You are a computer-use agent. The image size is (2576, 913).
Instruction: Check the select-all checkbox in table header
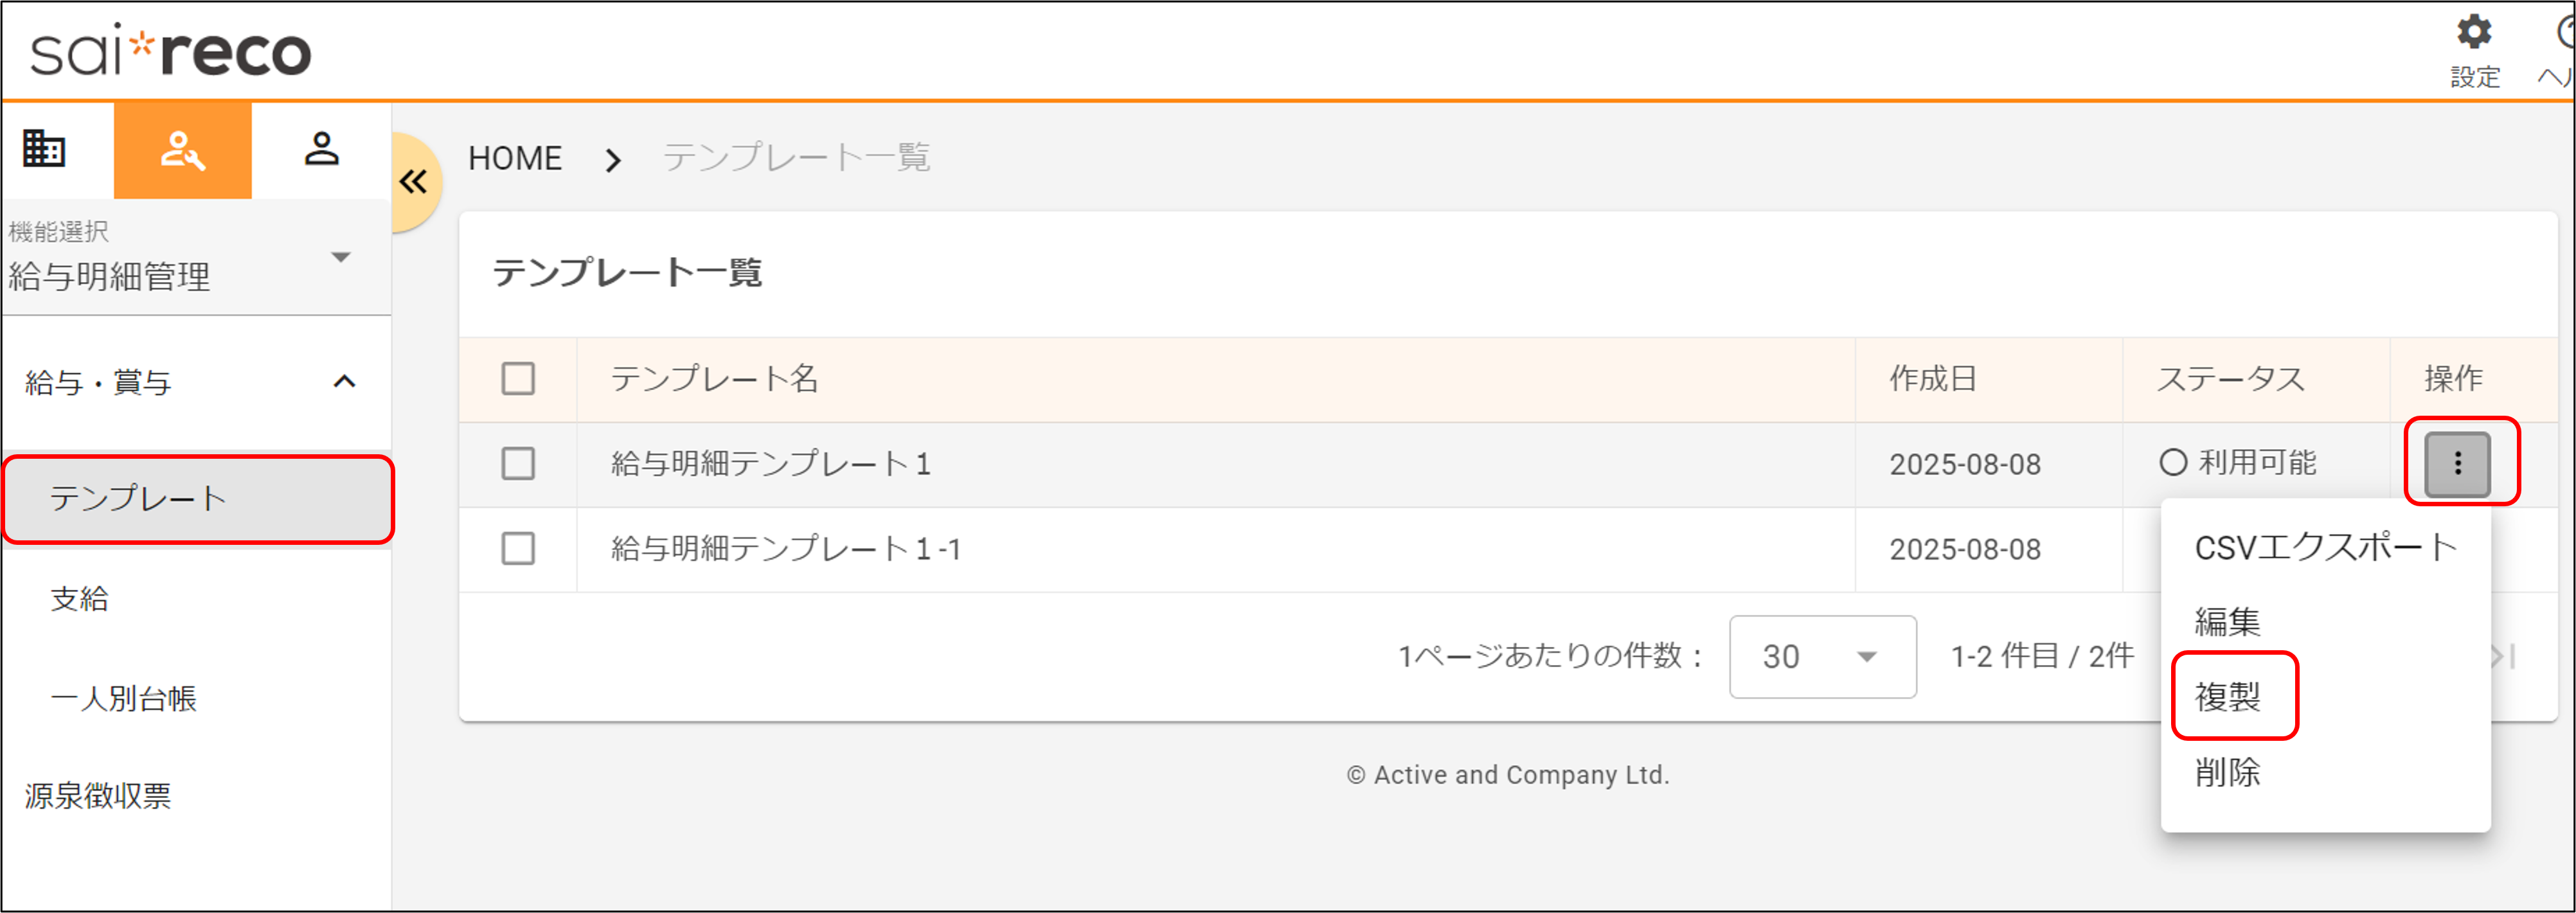518,379
